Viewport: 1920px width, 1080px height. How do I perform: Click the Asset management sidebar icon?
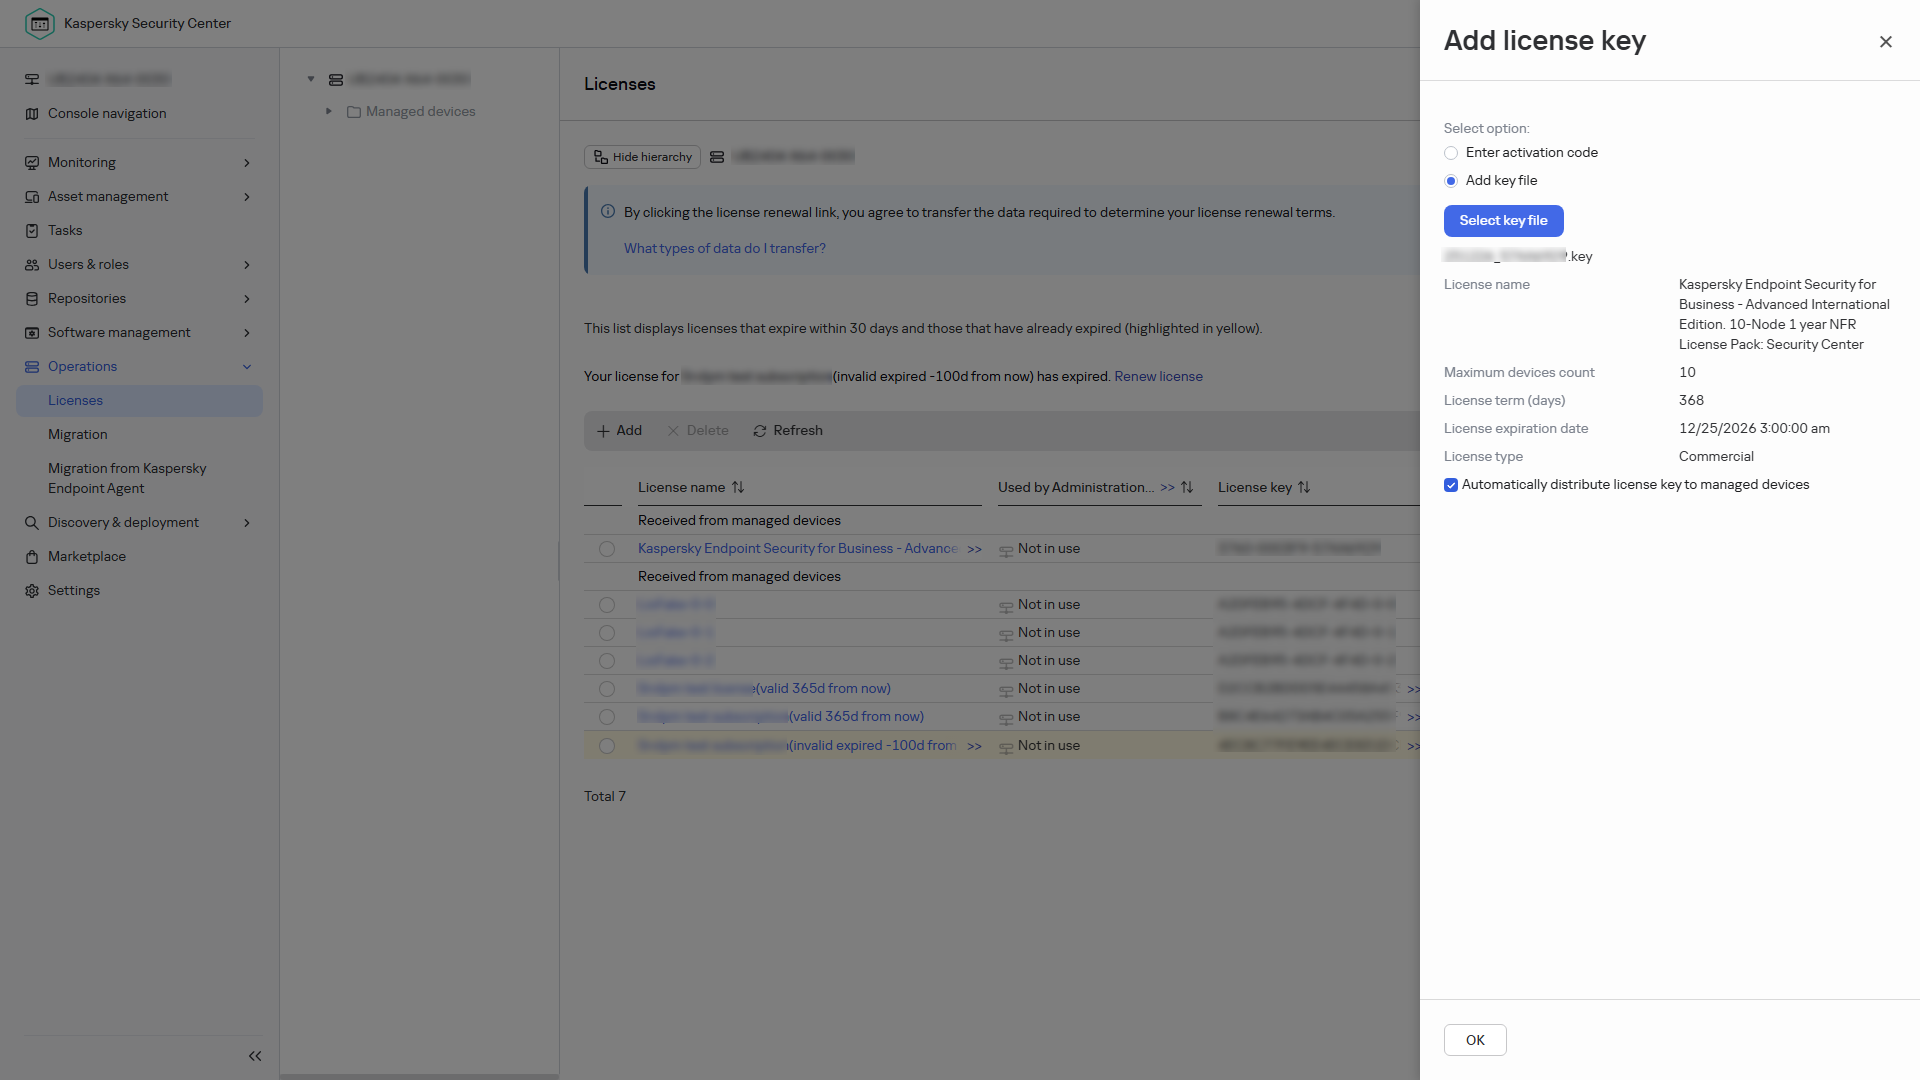pos(32,197)
